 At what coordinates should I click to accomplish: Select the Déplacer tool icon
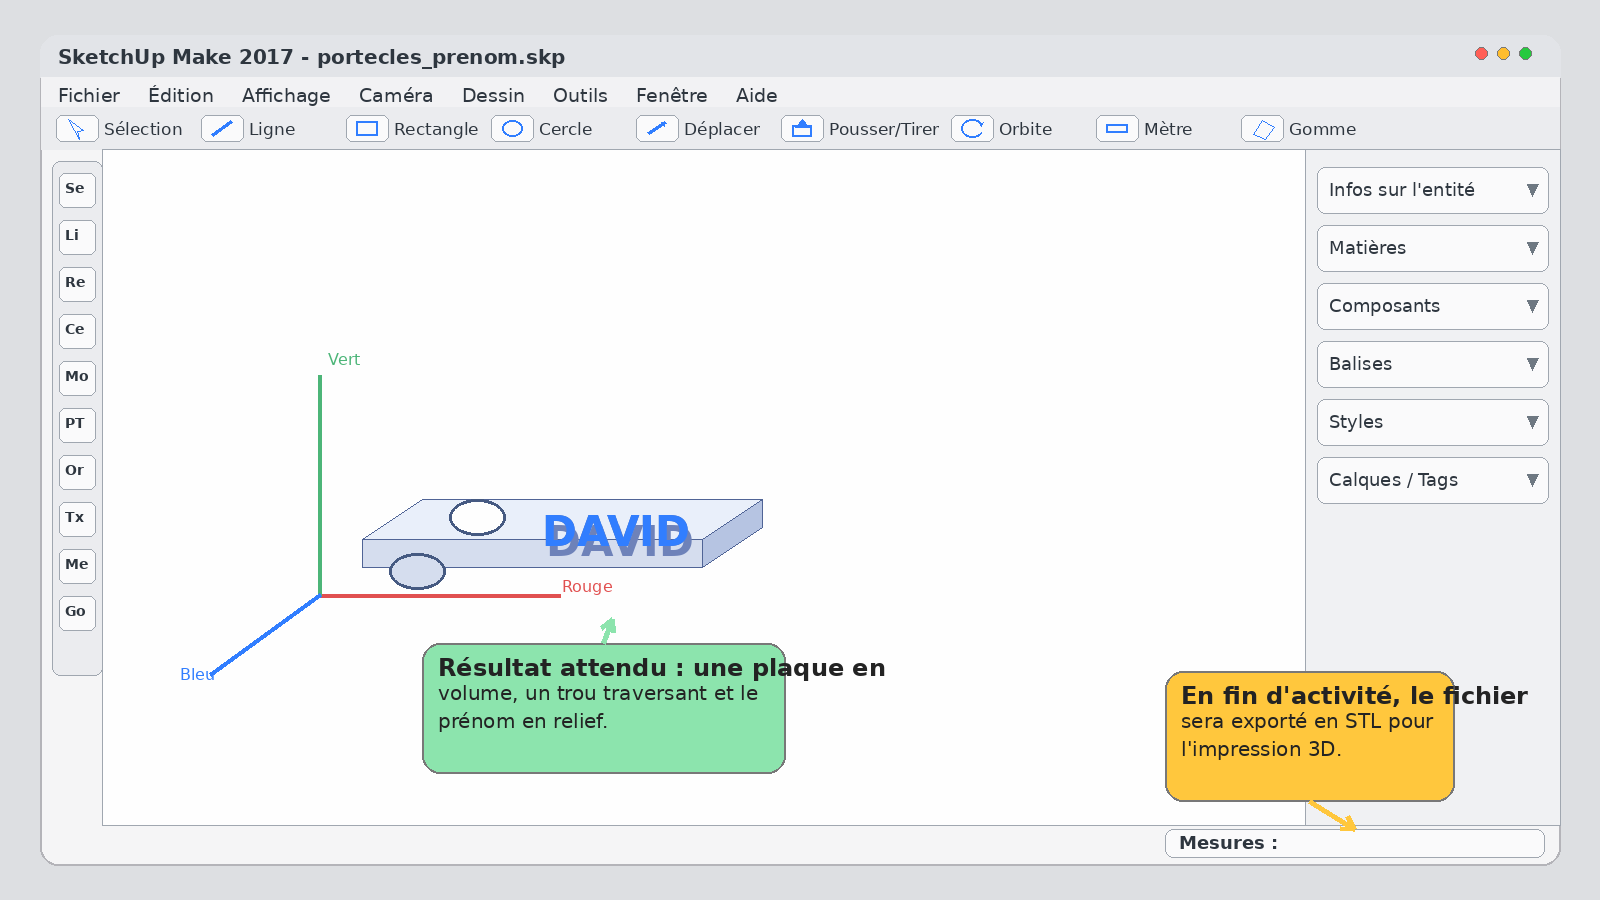pos(657,129)
